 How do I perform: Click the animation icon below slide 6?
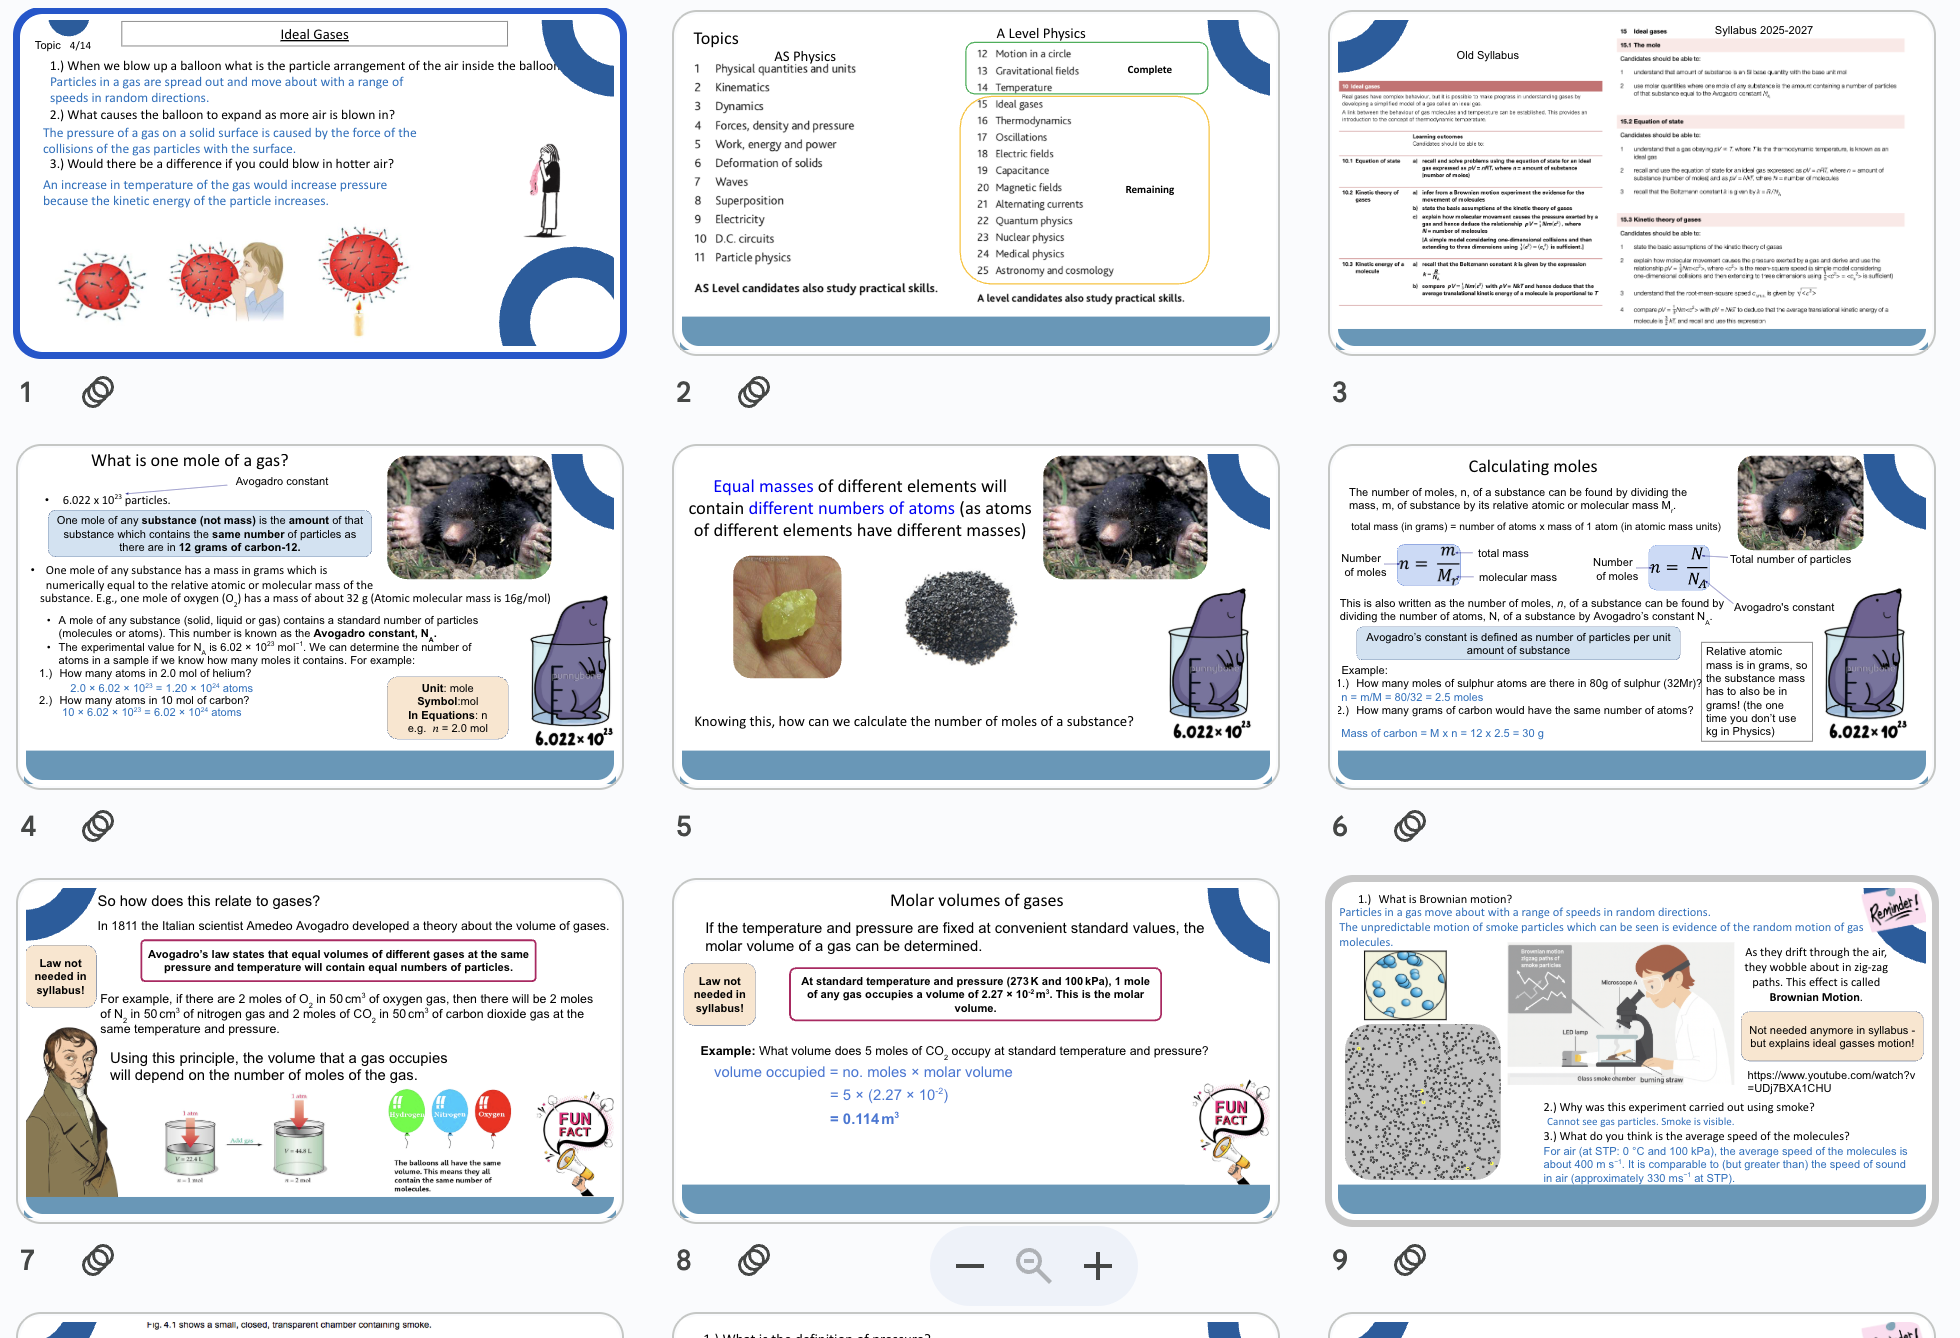click(1409, 825)
